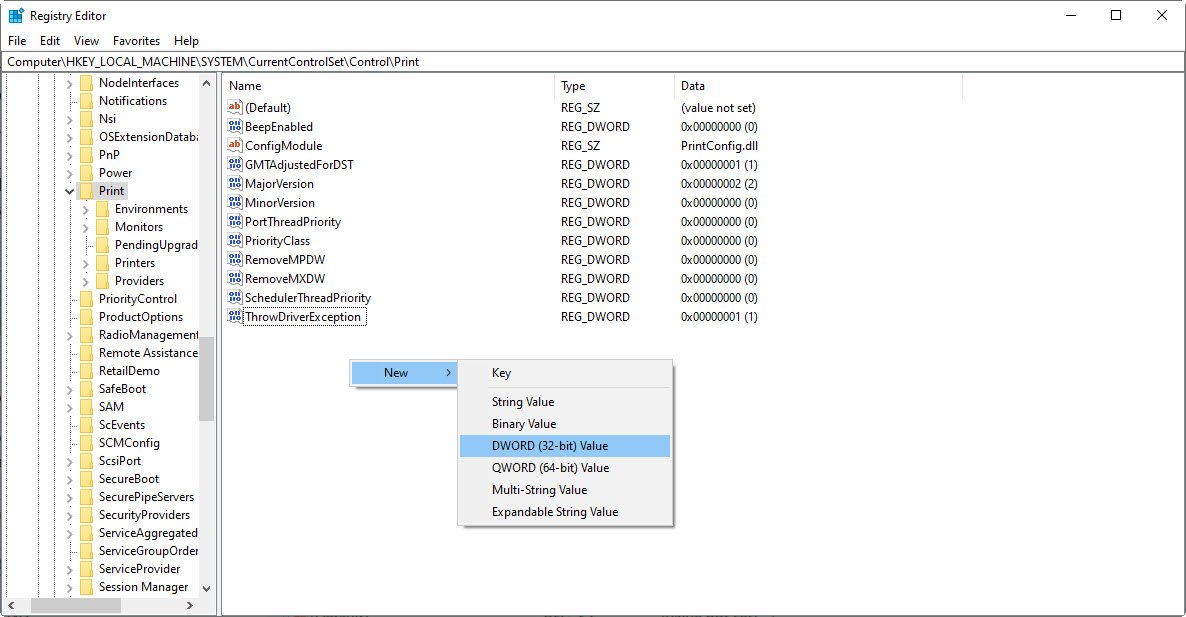Click the Registry Editor app icon in title bar
This screenshot has width=1186, height=617.
point(15,15)
